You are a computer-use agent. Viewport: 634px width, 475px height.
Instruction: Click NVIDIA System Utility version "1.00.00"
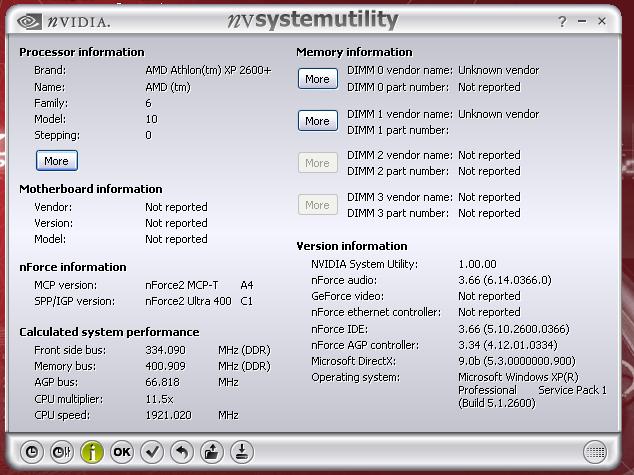[477, 264]
